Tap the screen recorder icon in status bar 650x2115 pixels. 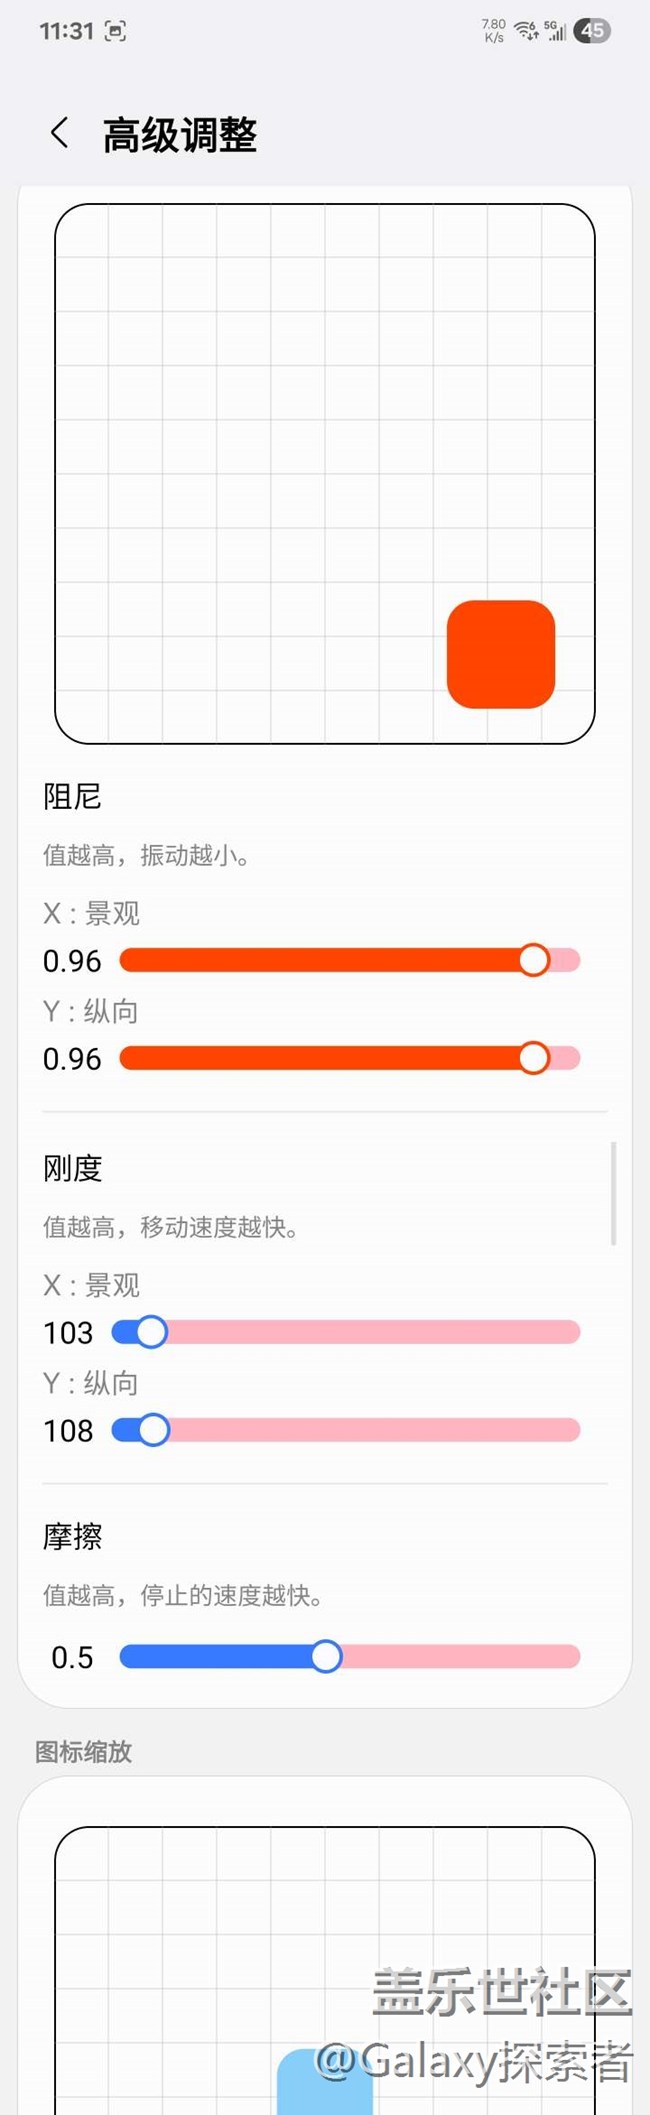pos(116,31)
